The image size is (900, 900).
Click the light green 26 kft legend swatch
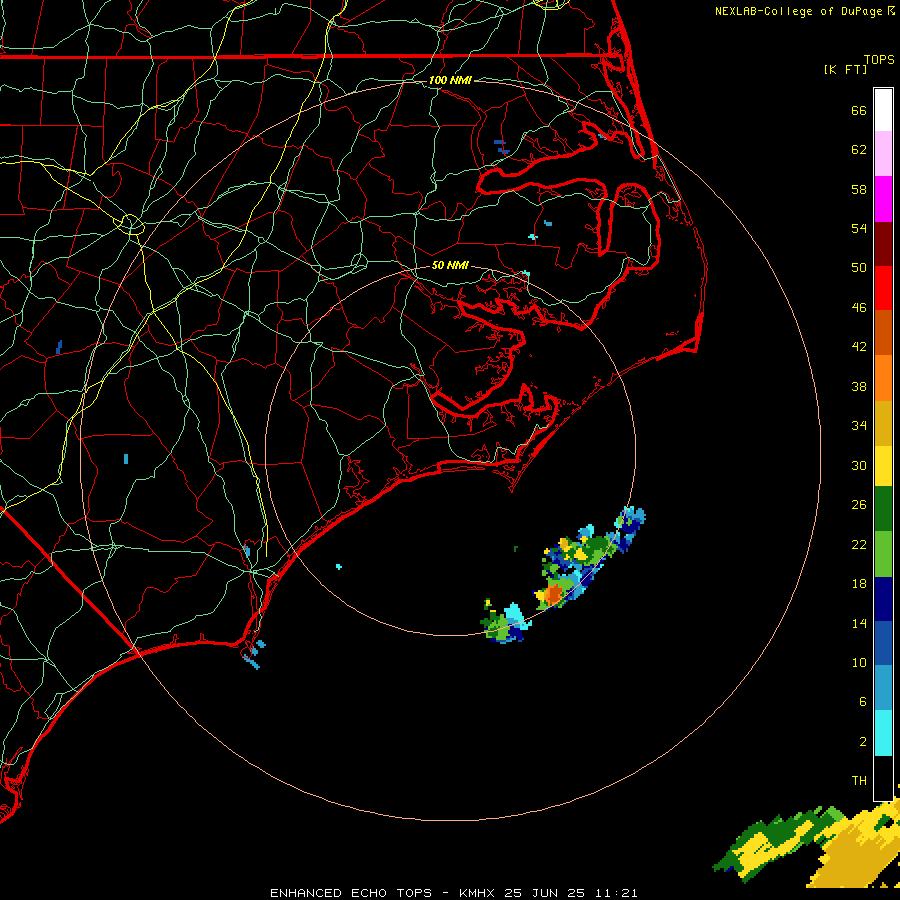pyautogui.click(x=883, y=554)
